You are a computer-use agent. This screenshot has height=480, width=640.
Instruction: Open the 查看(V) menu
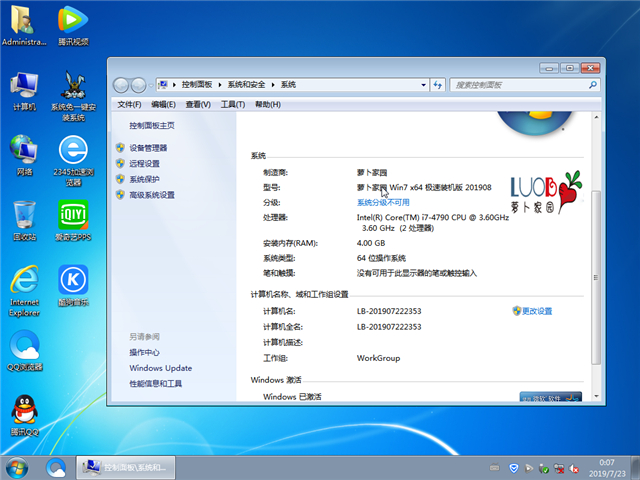click(x=198, y=104)
